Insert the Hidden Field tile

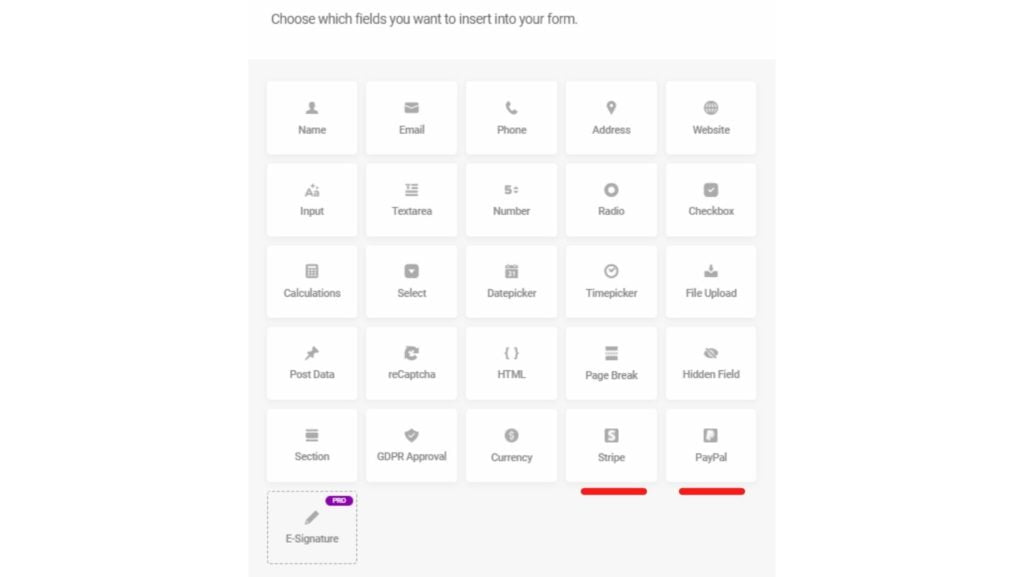pyautogui.click(x=711, y=363)
